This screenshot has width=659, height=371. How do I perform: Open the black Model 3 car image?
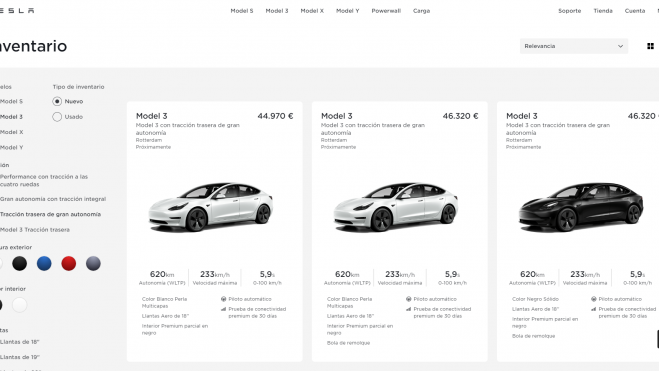pos(580,207)
